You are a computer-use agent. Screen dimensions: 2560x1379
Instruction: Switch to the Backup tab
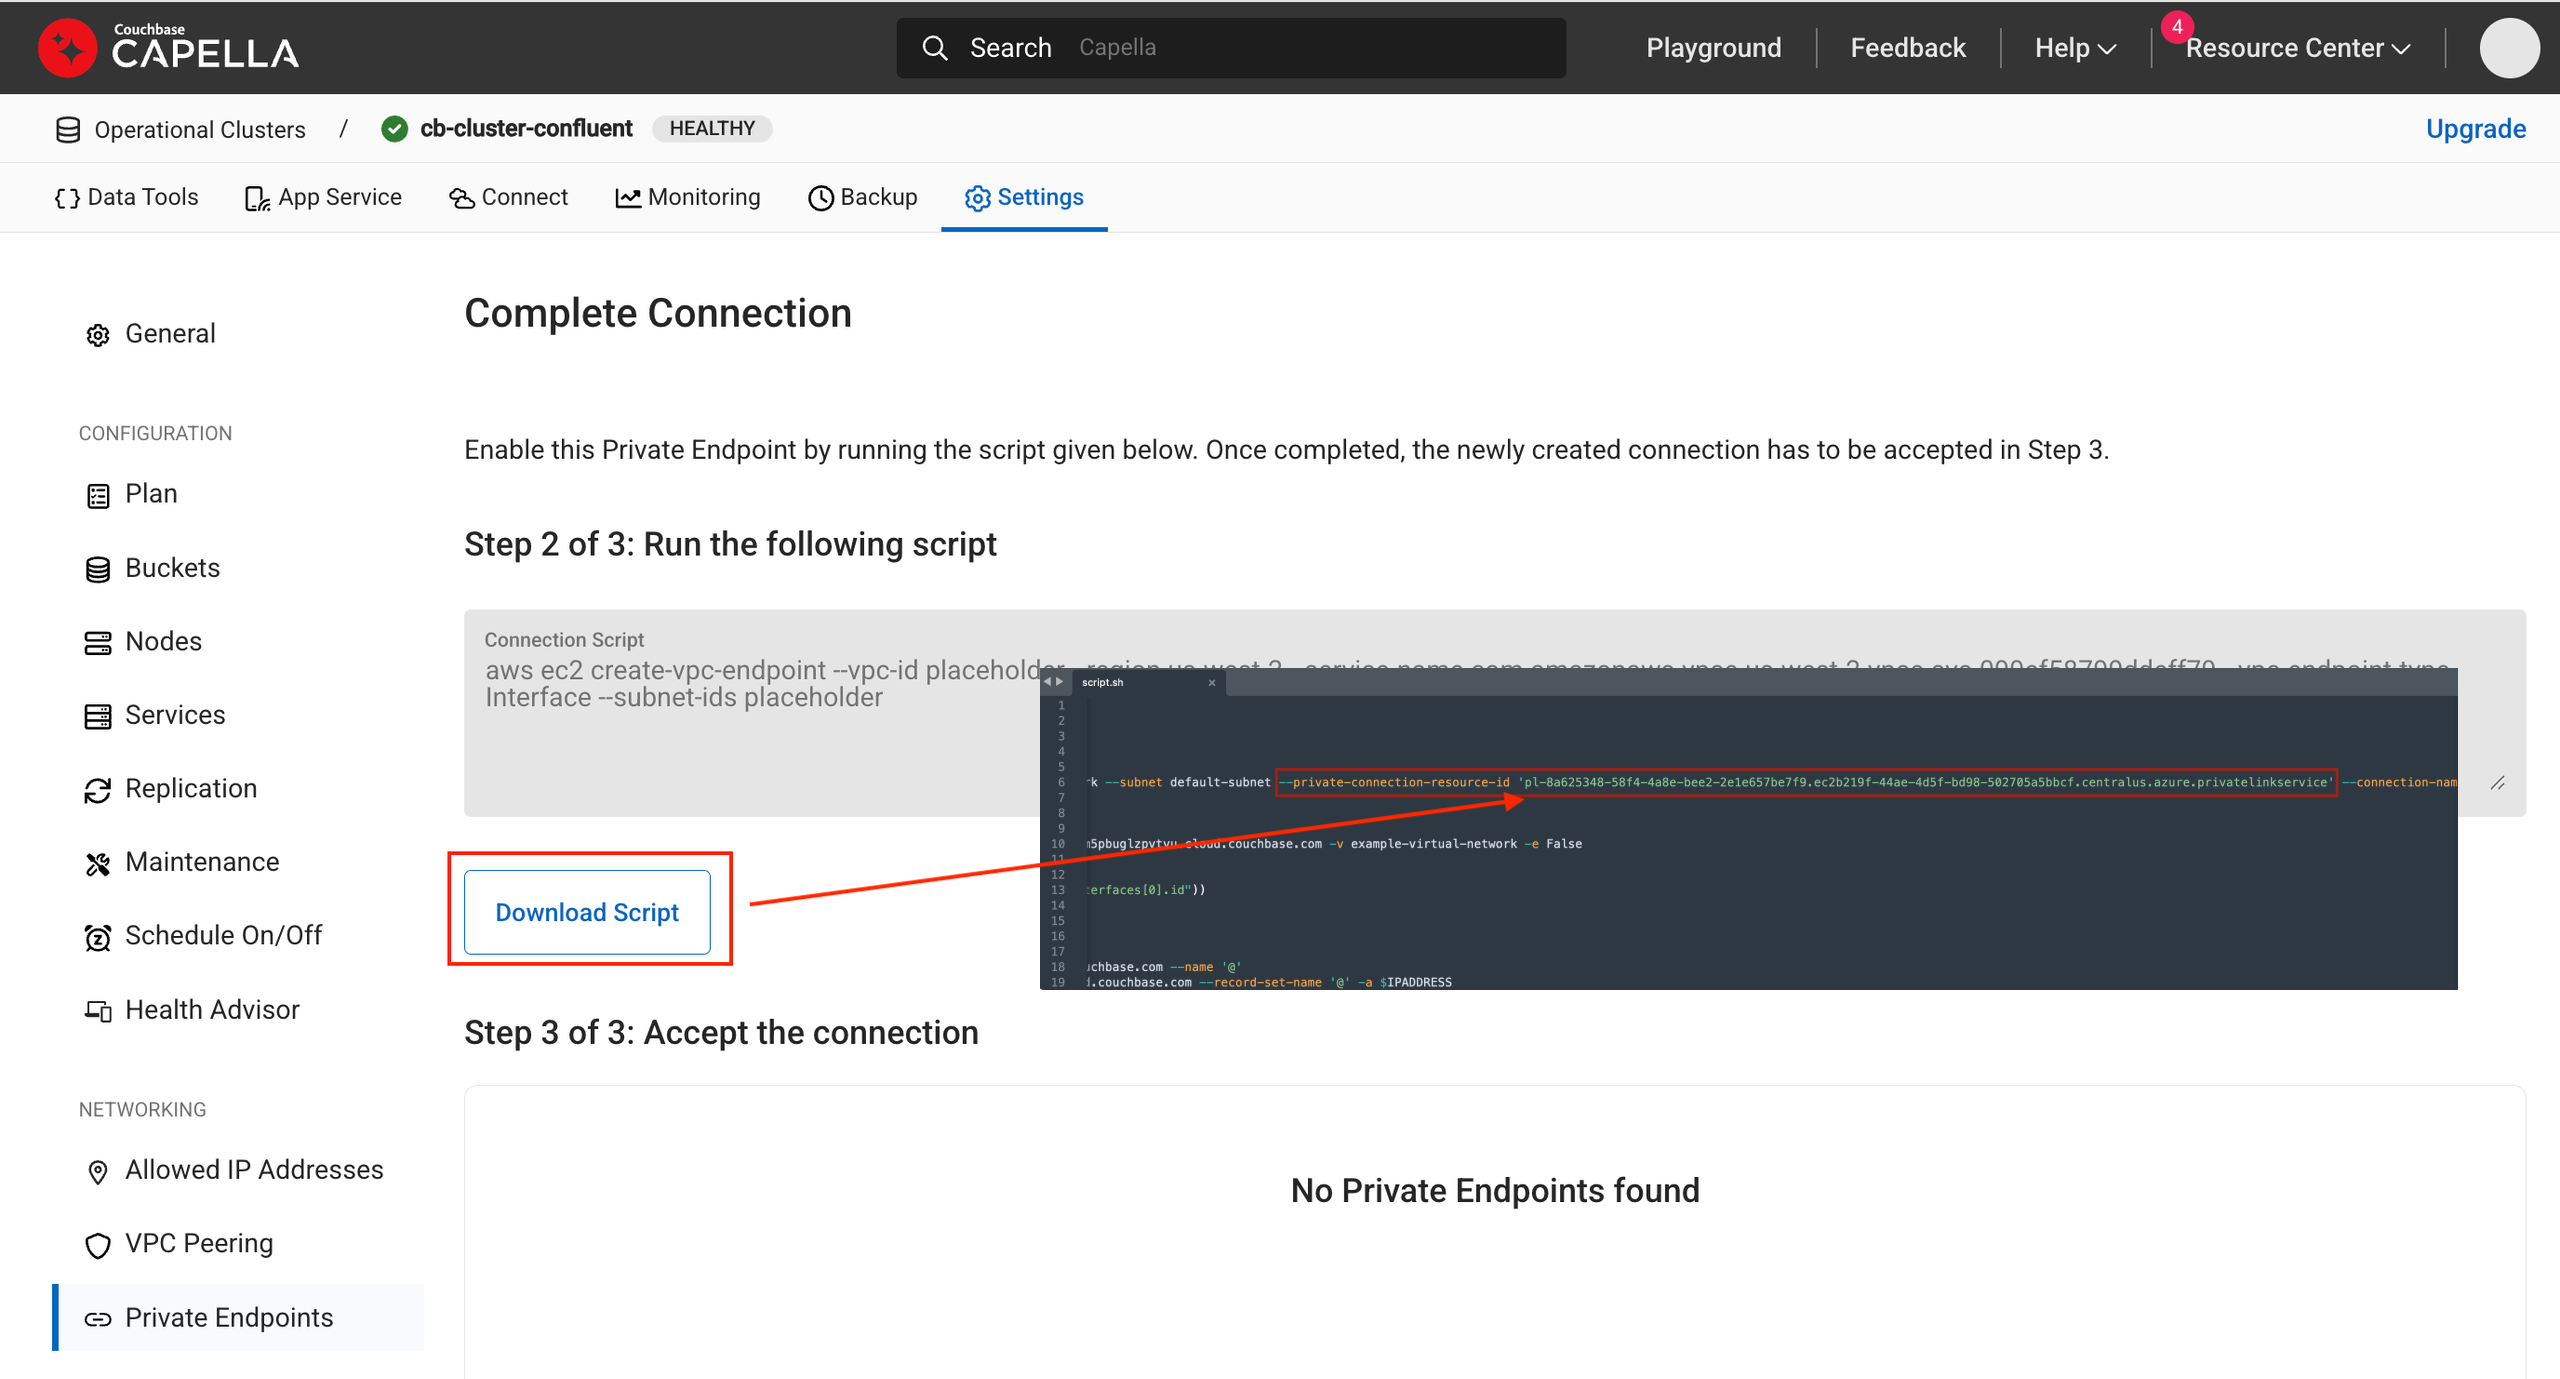pyautogui.click(x=863, y=197)
